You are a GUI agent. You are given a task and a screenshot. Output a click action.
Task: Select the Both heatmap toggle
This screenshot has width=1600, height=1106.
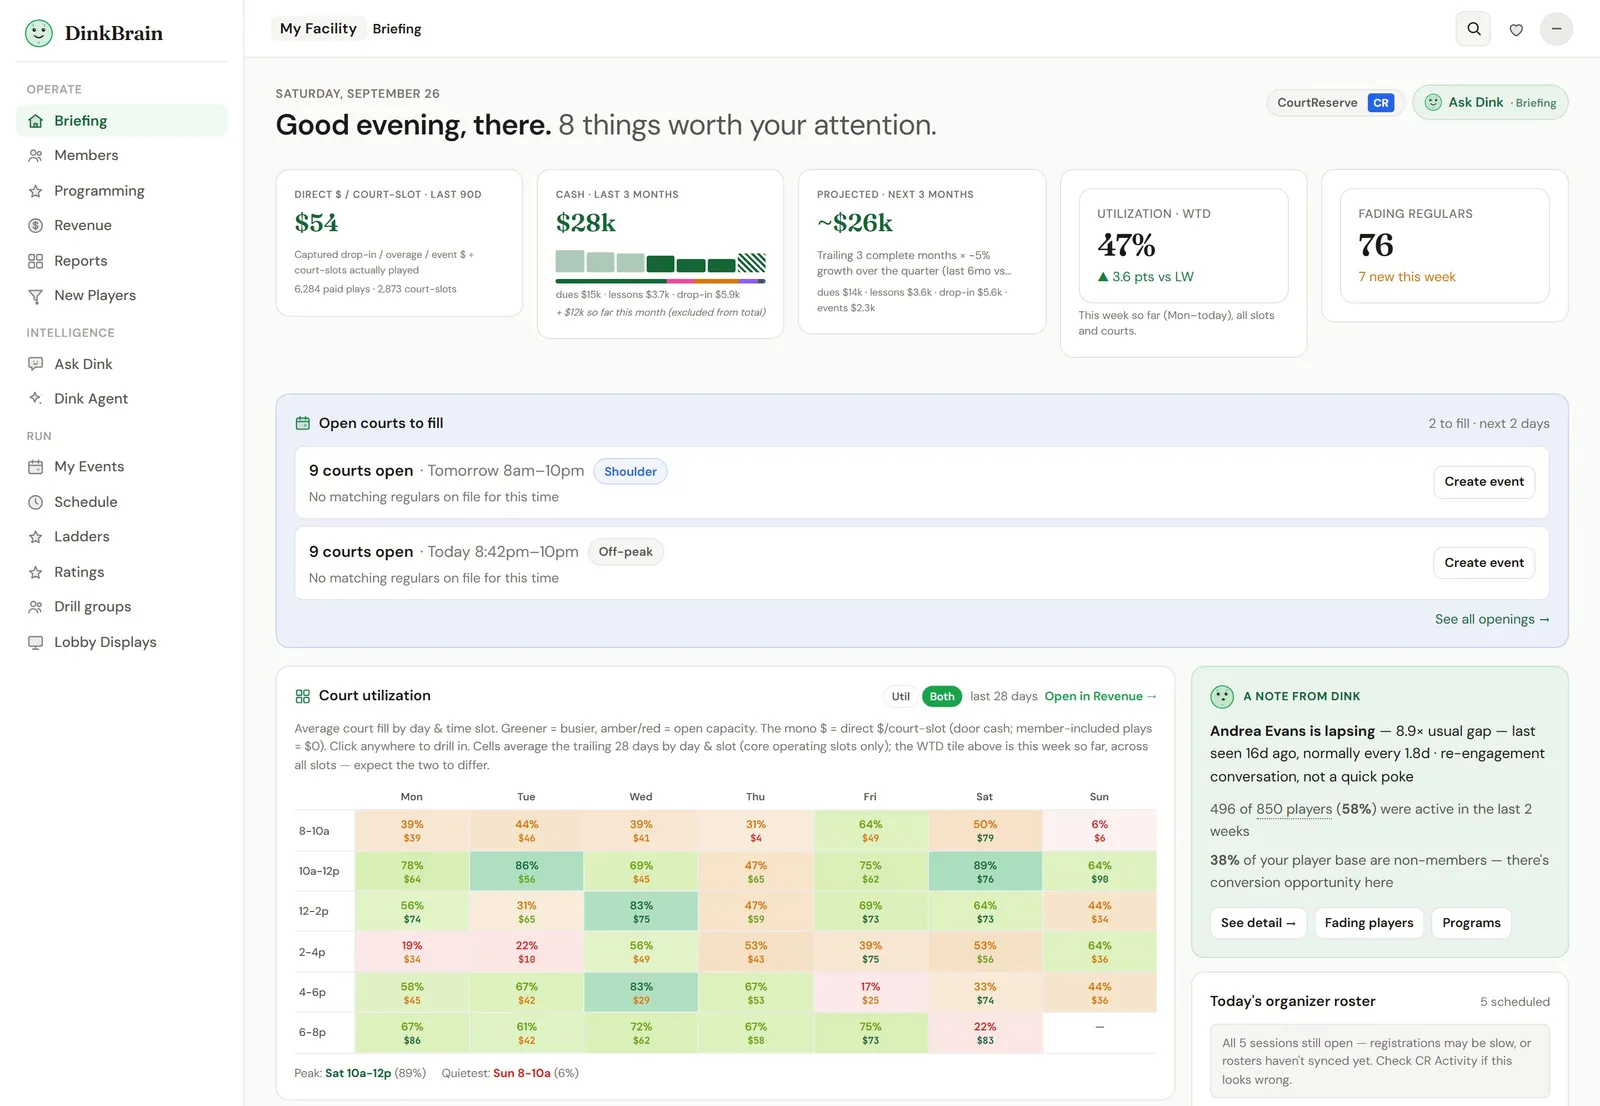(x=942, y=696)
